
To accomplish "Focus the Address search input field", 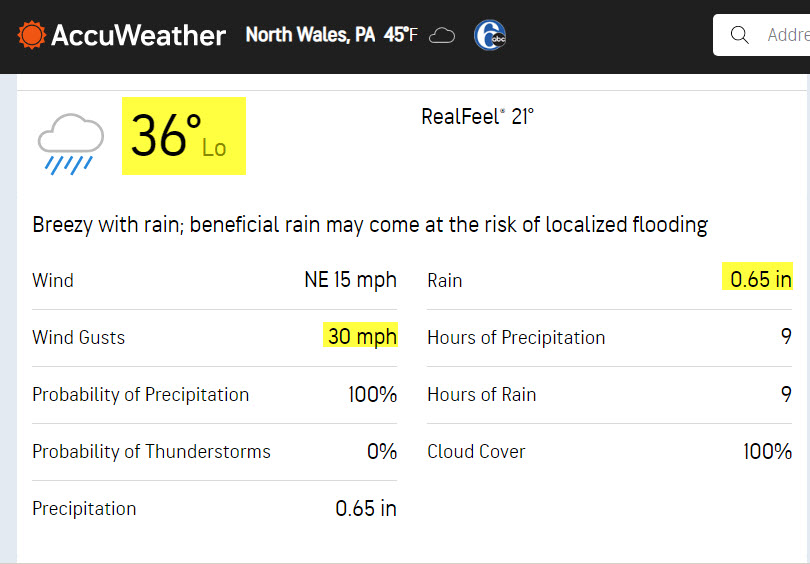I will [761, 35].
